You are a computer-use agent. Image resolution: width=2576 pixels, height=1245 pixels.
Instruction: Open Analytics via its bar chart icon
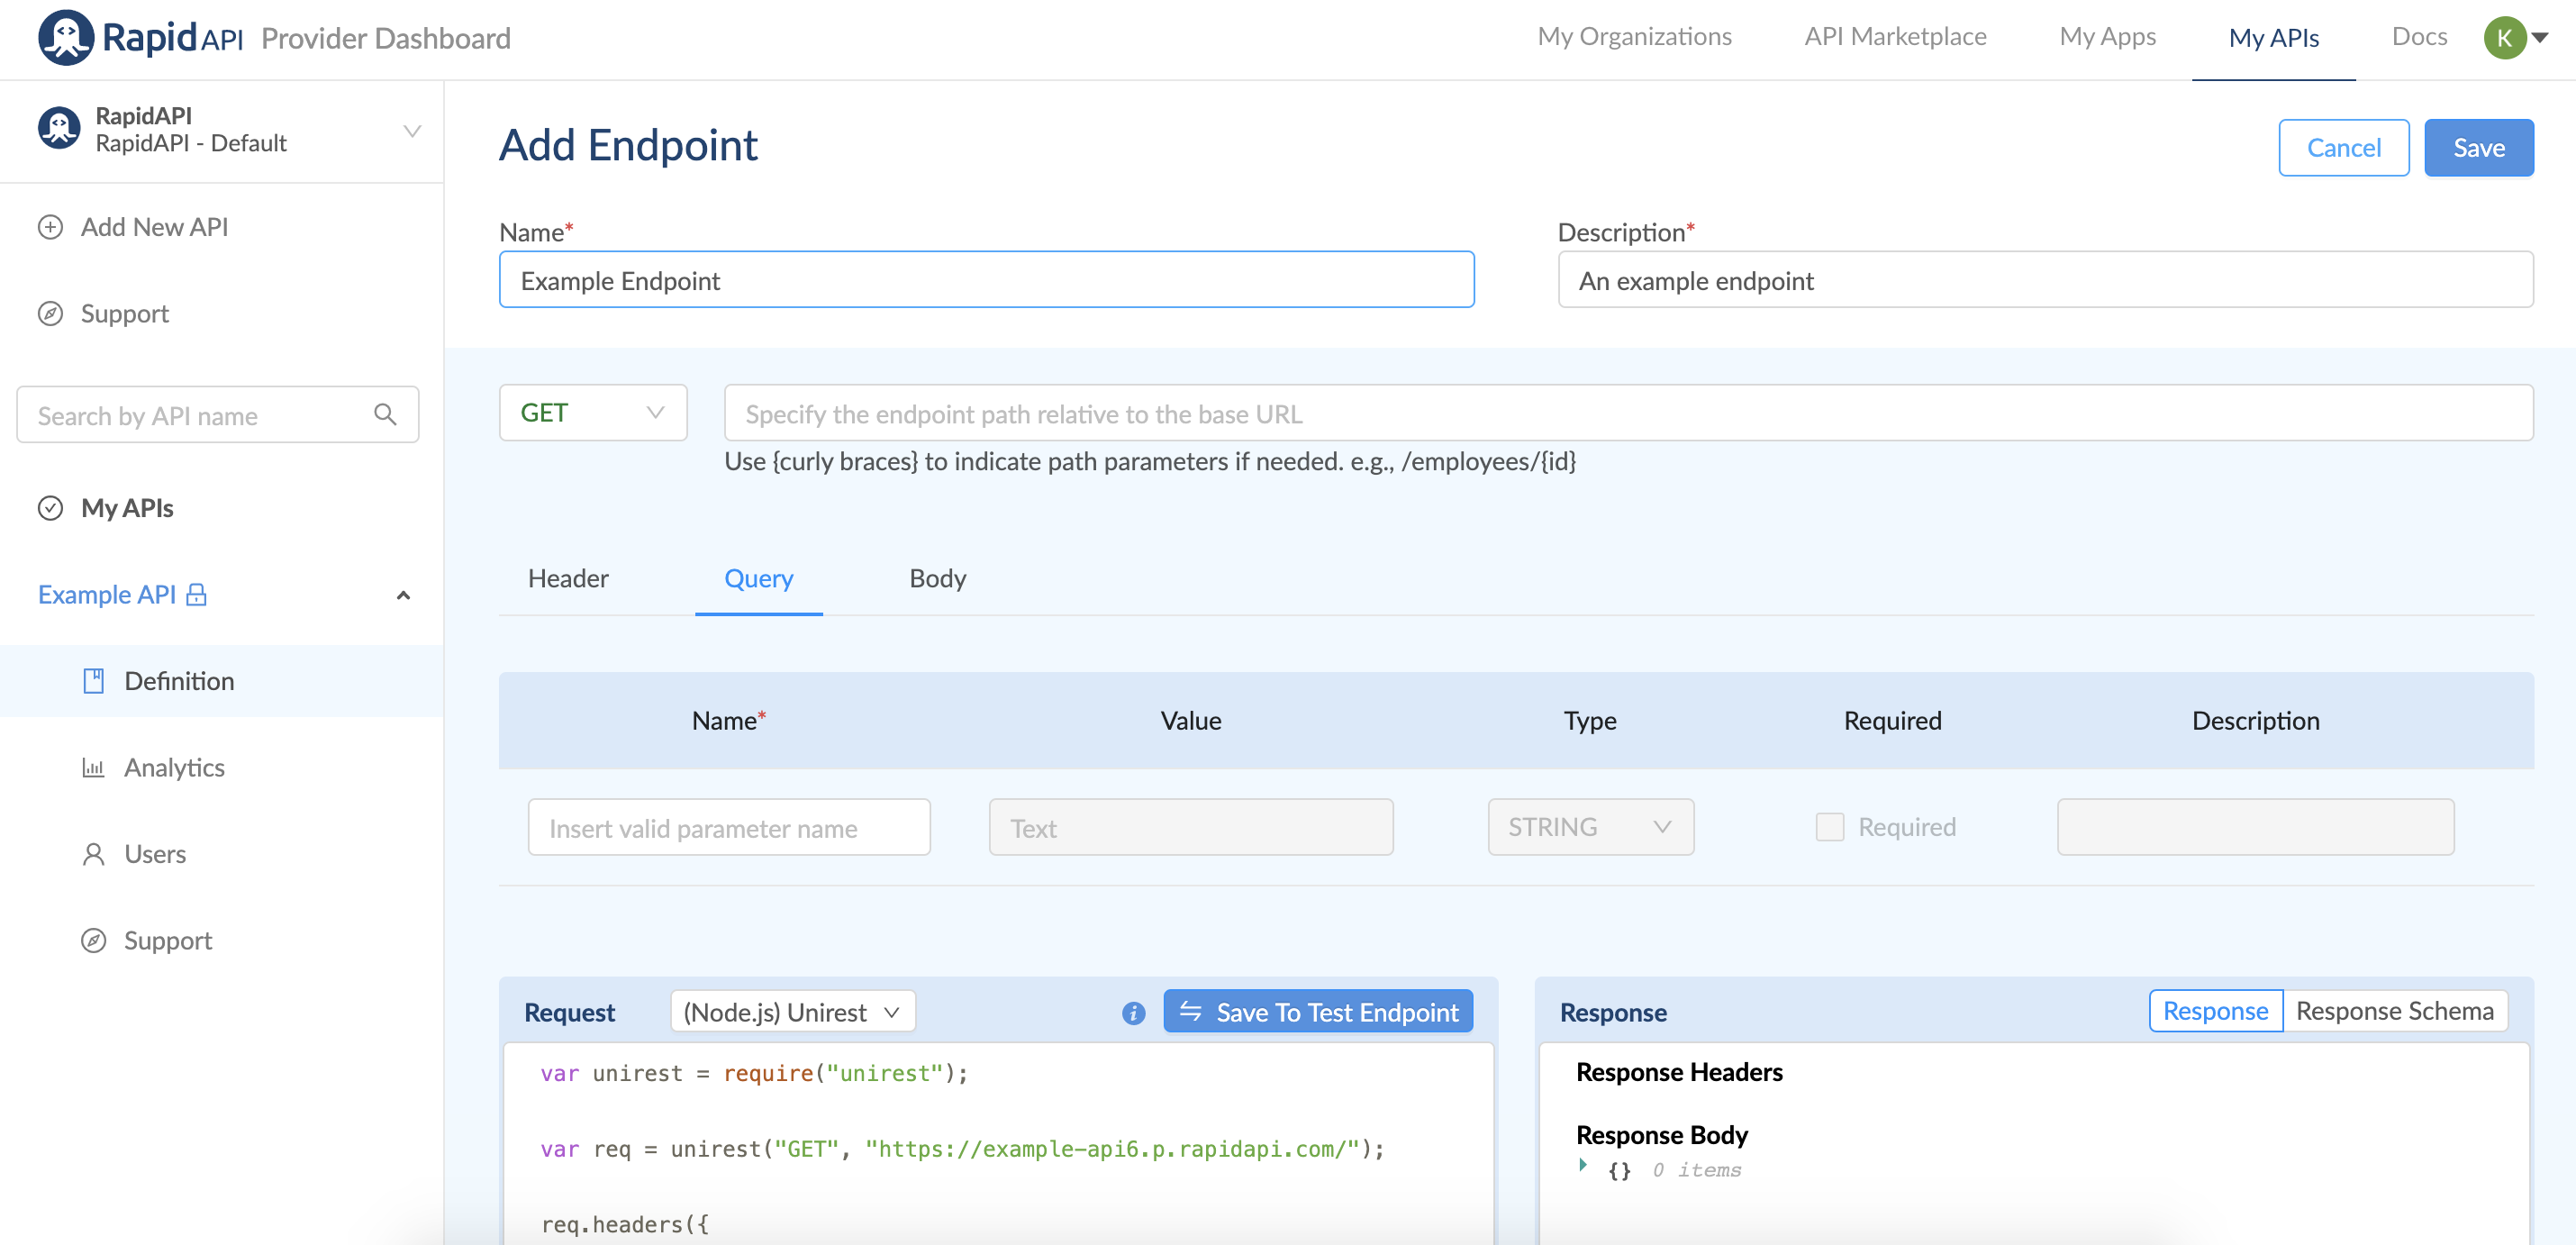tap(93, 768)
